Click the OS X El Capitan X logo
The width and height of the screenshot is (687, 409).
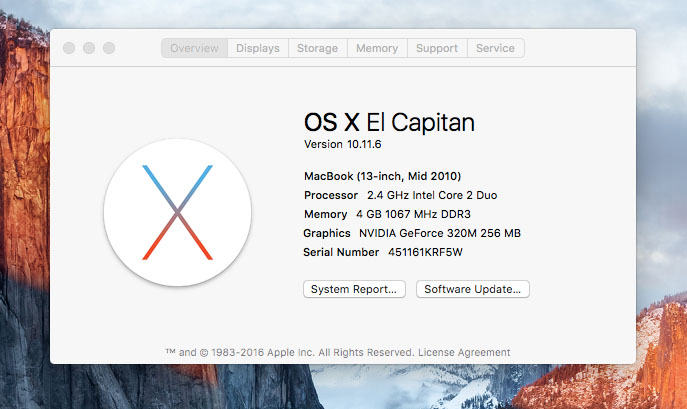177,212
